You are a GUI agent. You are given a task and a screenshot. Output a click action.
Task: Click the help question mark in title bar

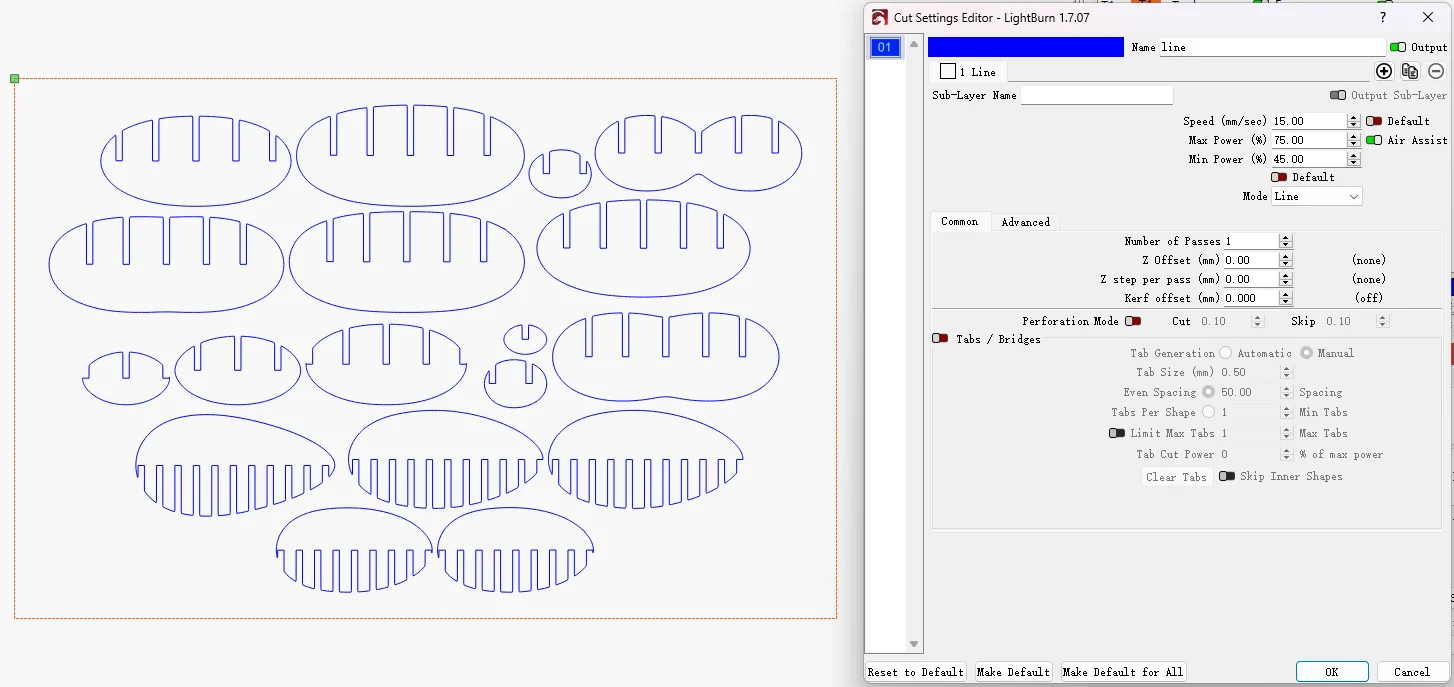[x=1383, y=17]
